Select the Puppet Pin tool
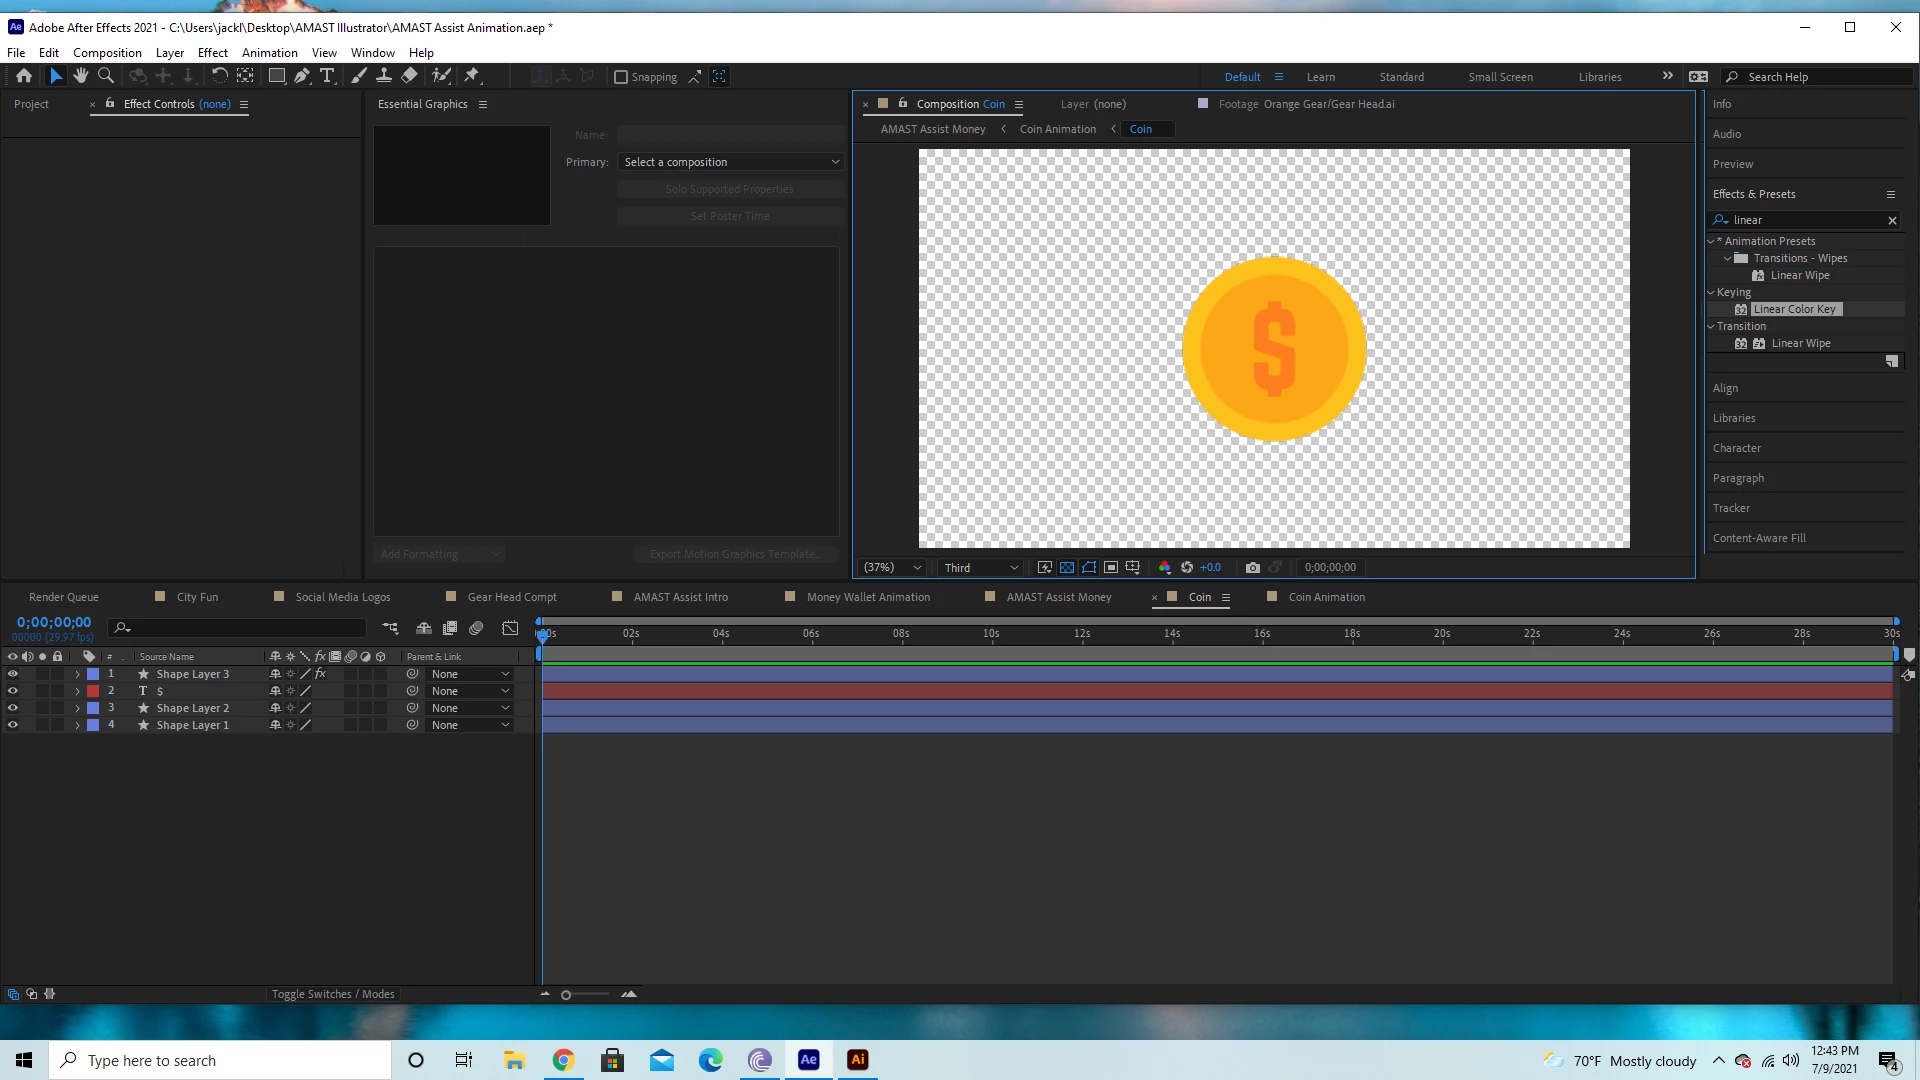The image size is (1920, 1080). pos(472,76)
